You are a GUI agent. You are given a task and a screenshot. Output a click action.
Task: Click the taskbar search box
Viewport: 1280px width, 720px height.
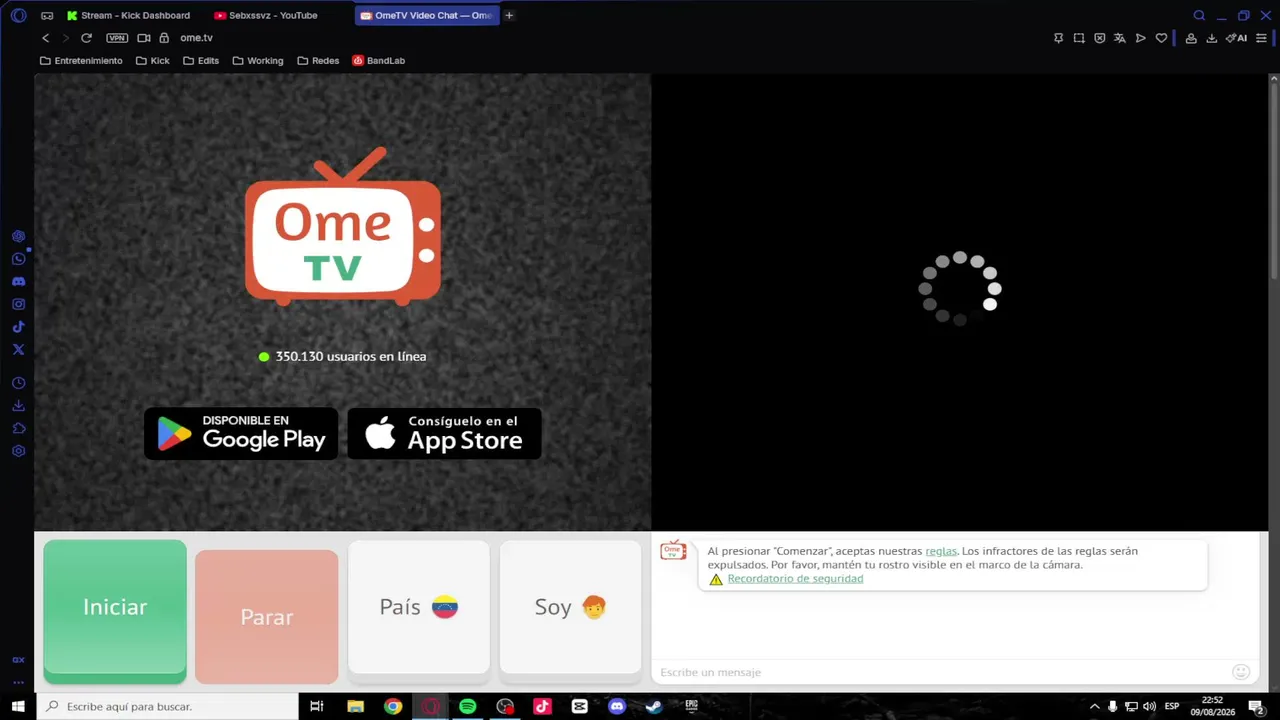[x=168, y=706]
